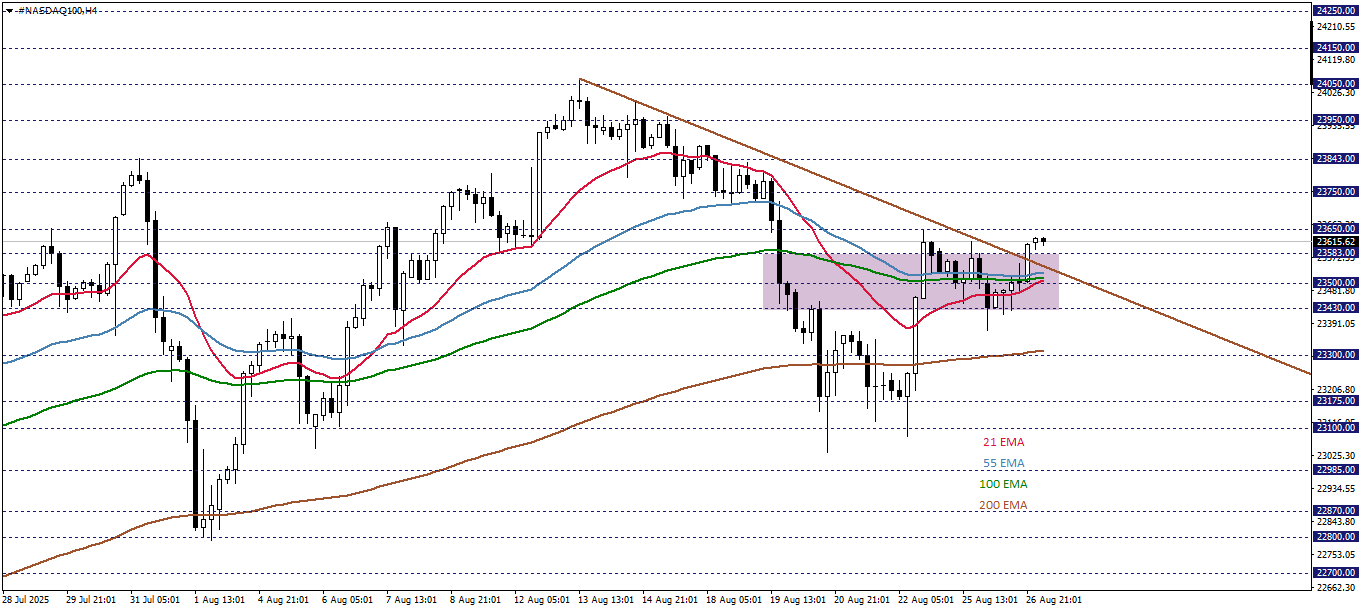Select the 22870.00 horizontal level price label
The image size is (1362, 611).
(1336, 511)
